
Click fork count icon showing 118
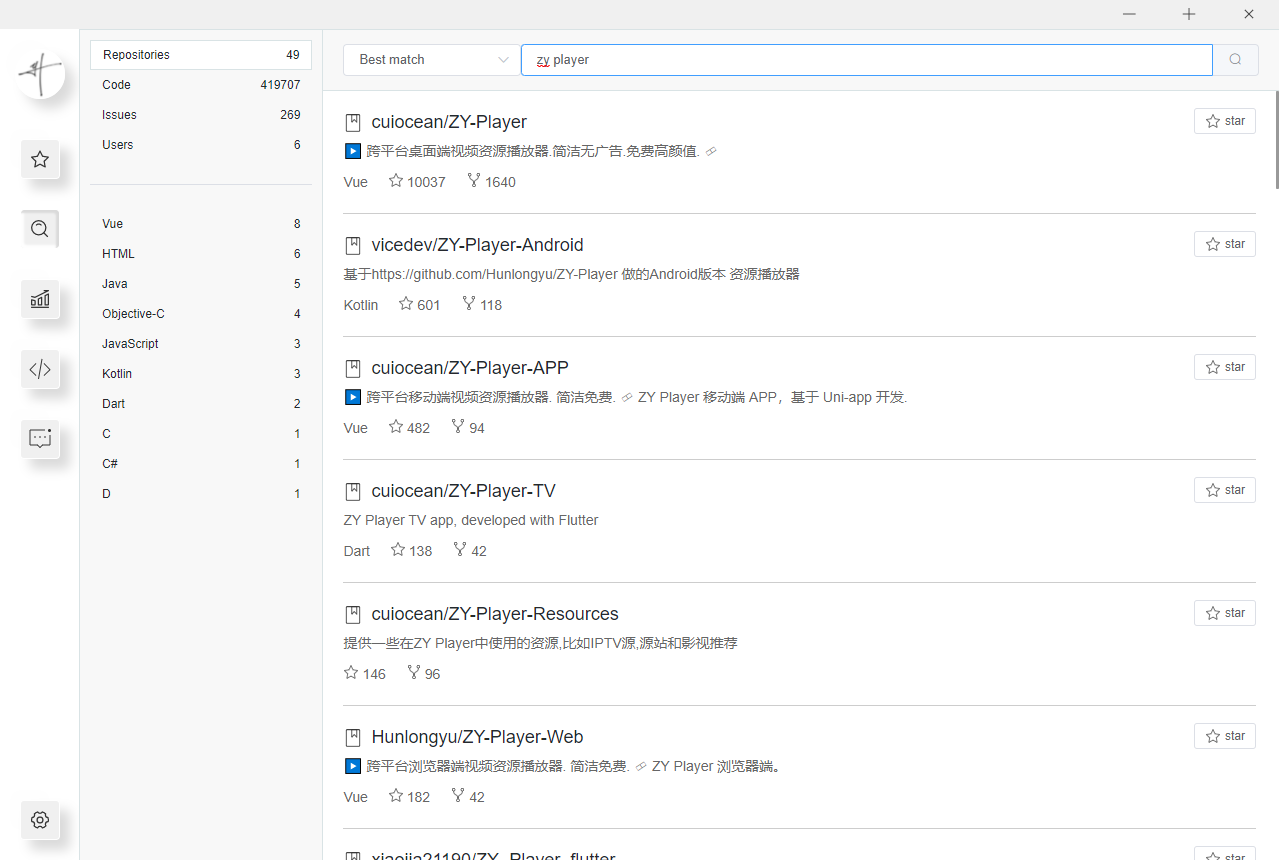coord(469,304)
